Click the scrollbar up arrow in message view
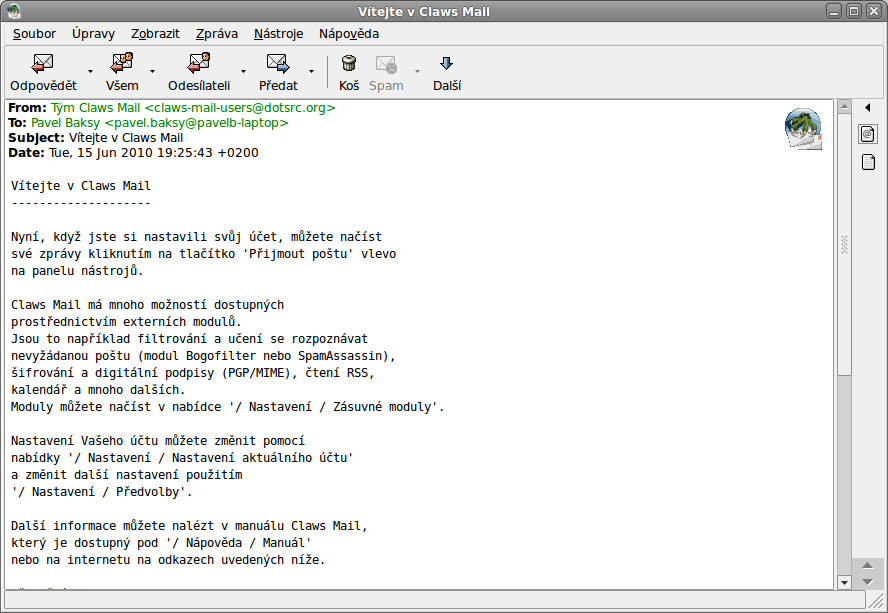This screenshot has width=888, height=613. click(843, 107)
